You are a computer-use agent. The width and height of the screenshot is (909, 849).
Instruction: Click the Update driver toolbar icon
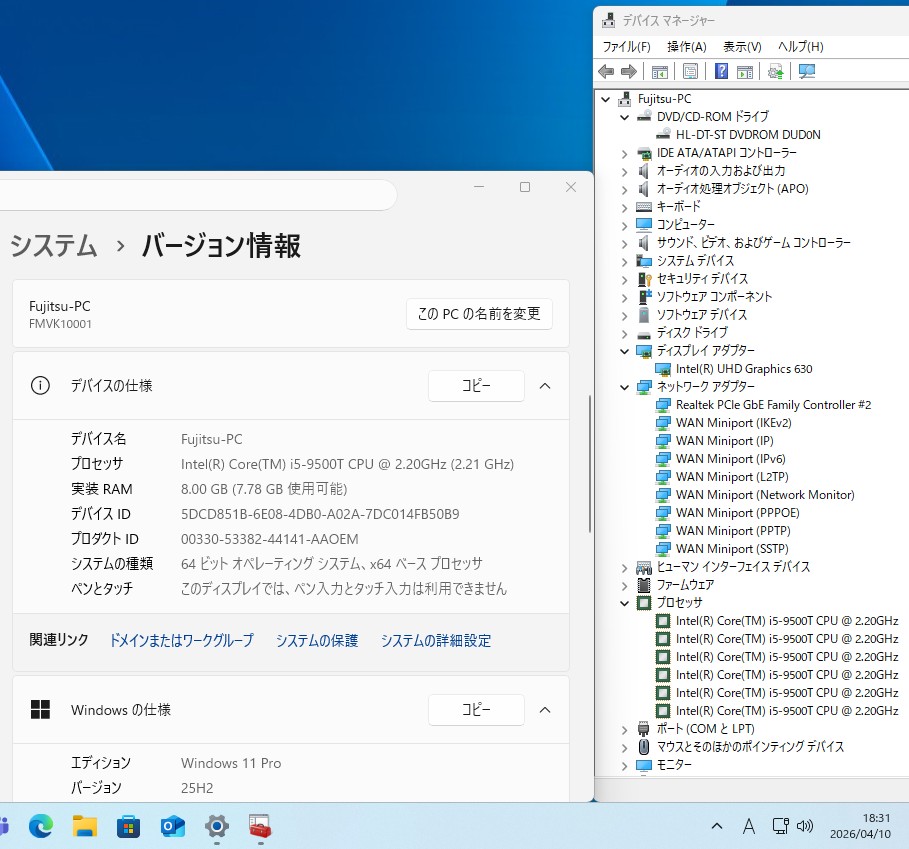pyautogui.click(x=775, y=71)
